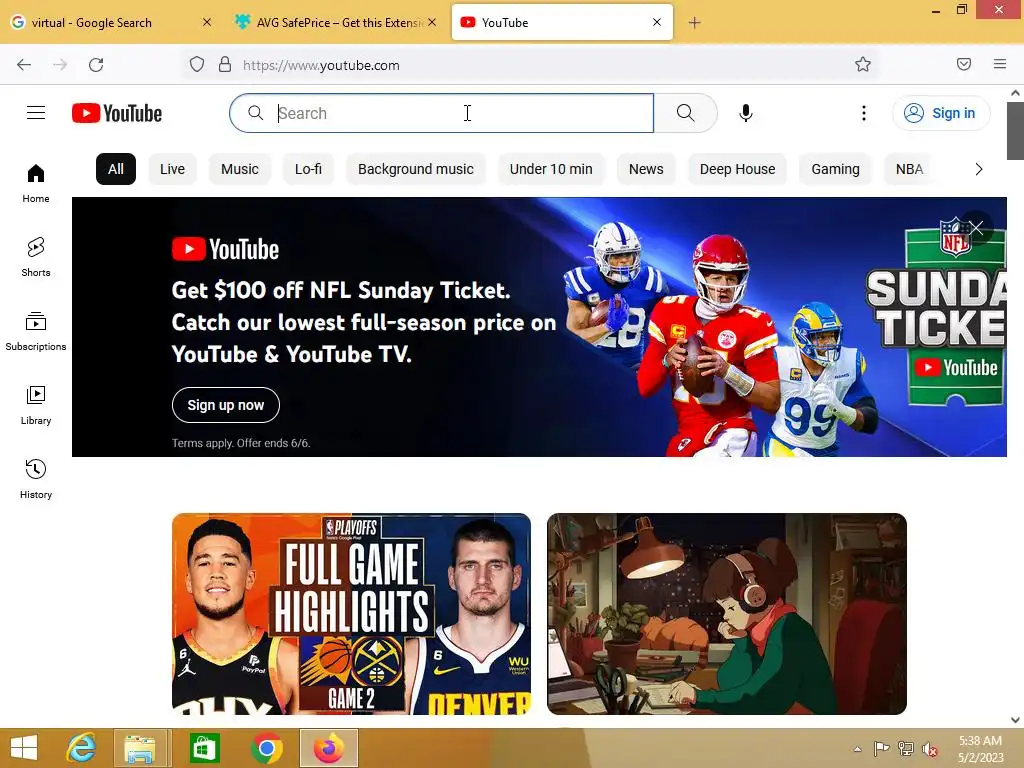Screen dimensions: 1024x768
Task: Open Shorts in the sidebar
Action: [36, 257]
